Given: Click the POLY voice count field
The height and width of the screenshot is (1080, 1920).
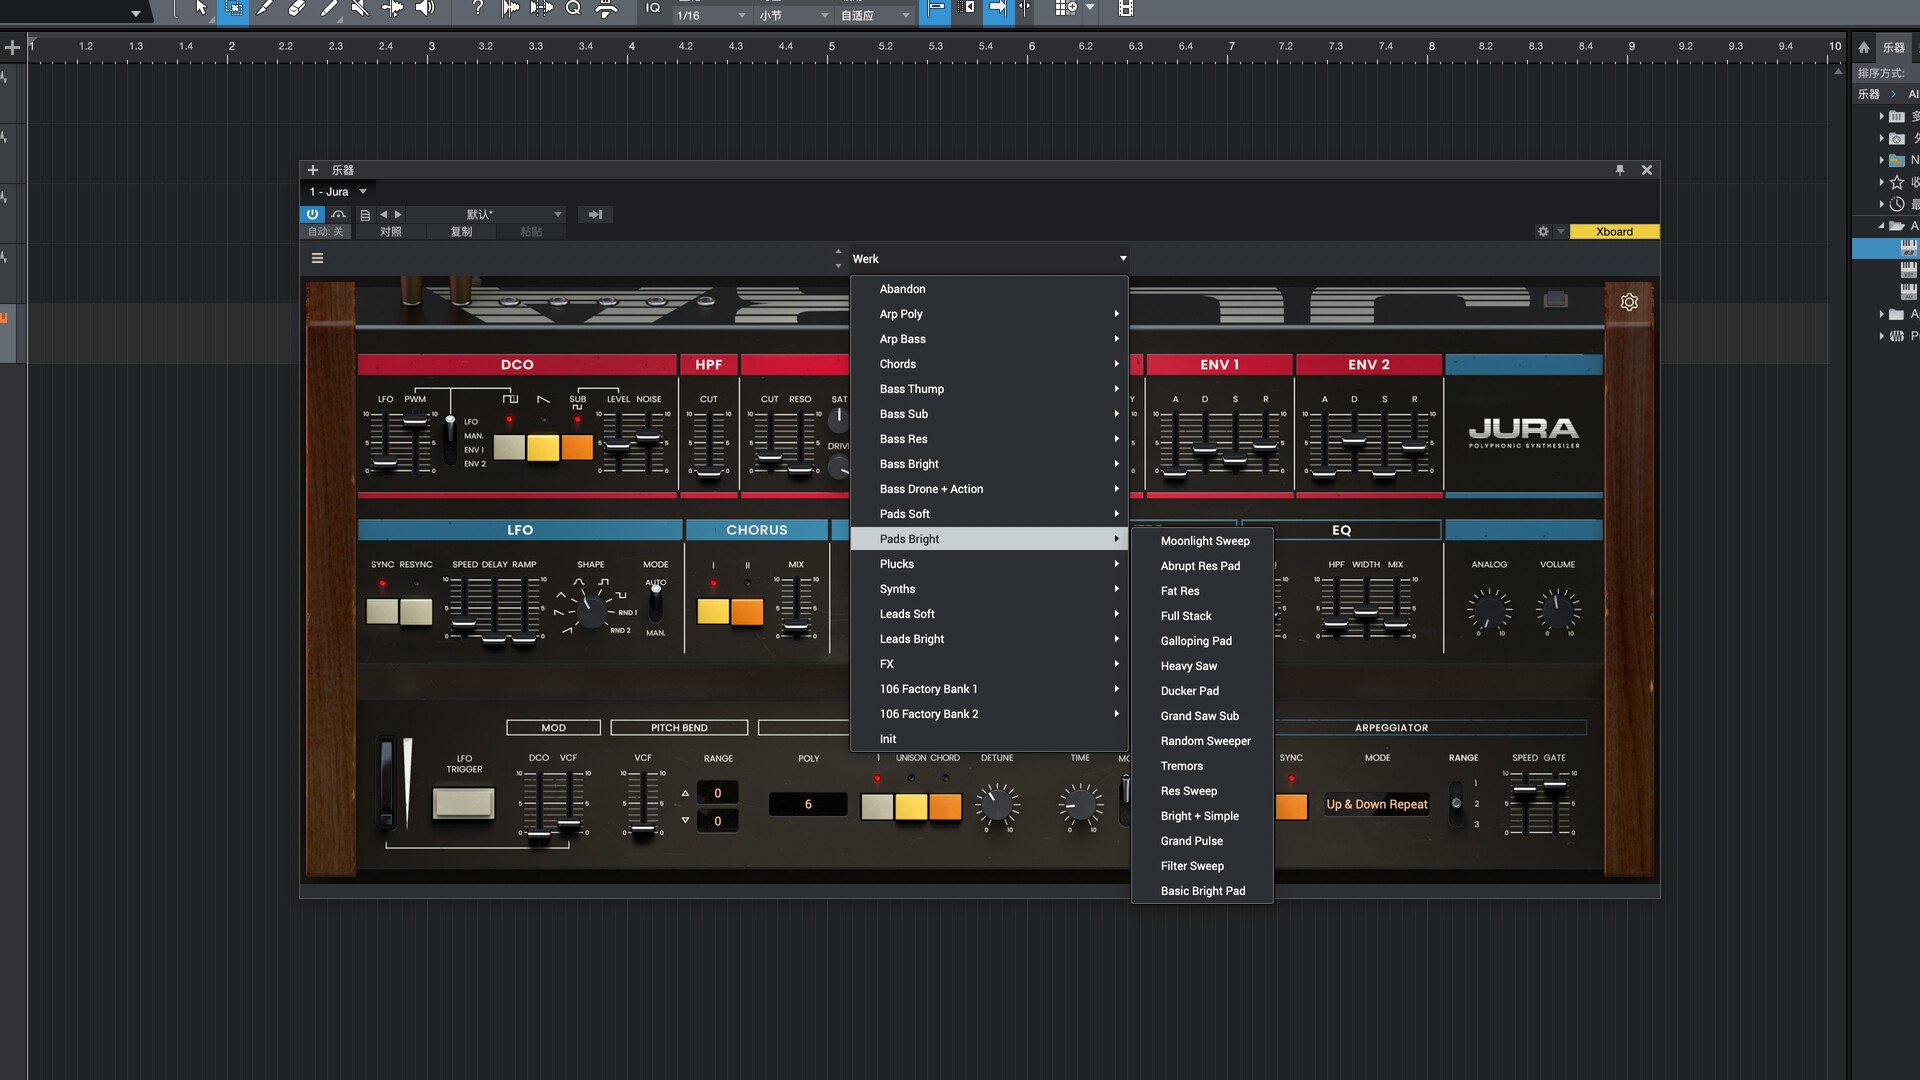Looking at the screenshot, I should 808,804.
